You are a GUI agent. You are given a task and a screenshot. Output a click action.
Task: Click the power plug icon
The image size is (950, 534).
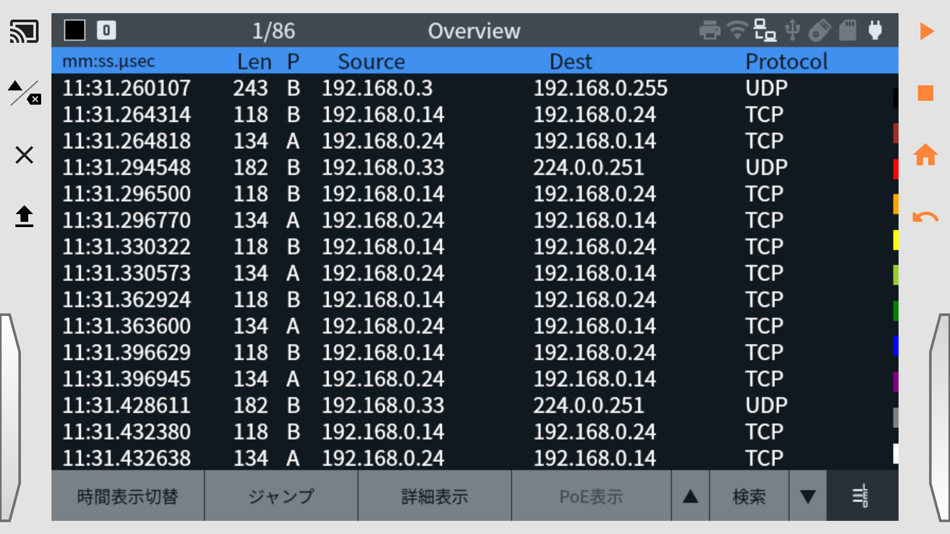[x=875, y=30]
